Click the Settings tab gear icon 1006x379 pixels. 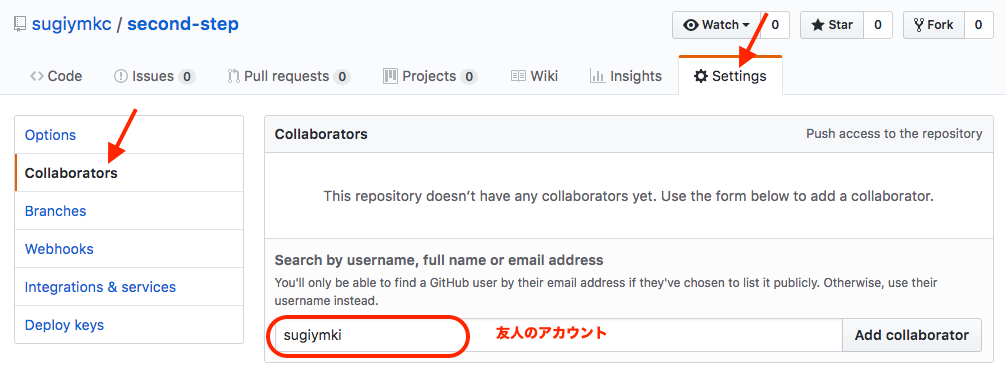[701, 76]
